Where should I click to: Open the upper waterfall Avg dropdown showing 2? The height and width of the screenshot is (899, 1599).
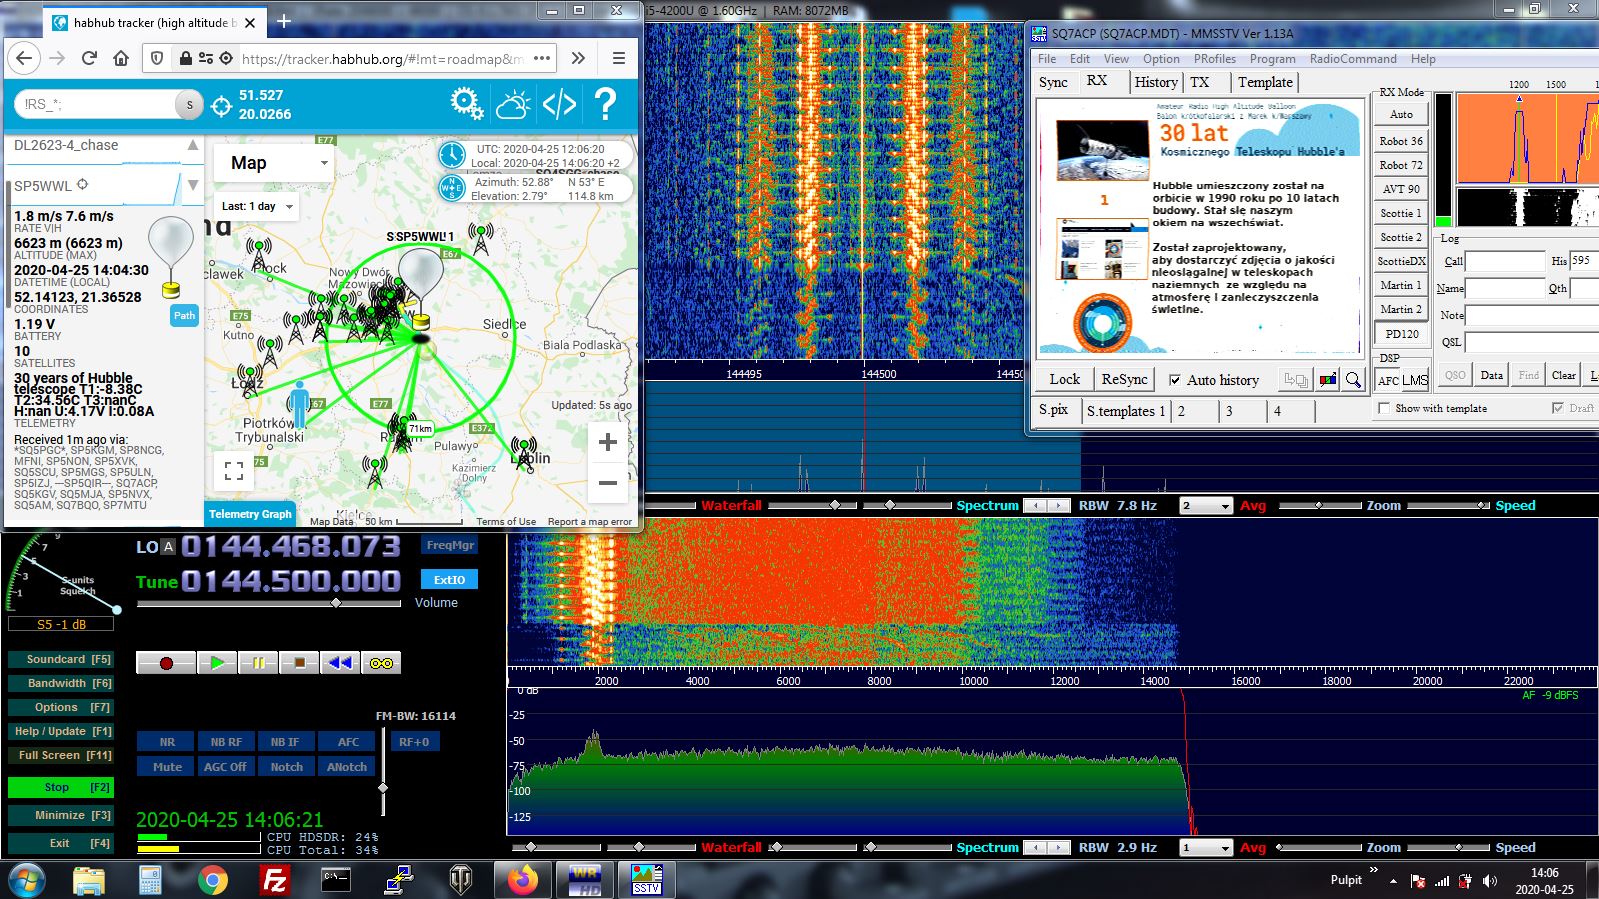click(x=1206, y=506)
